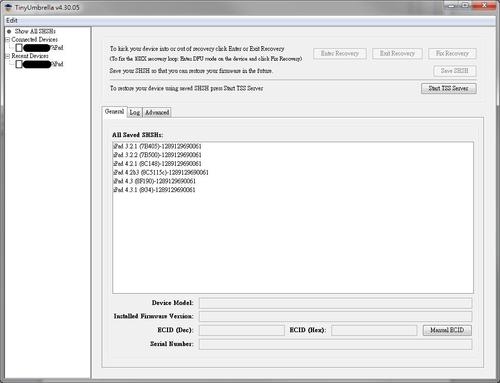
Task: Click the Installed Firmware Version field
Action: click(335, 316)
